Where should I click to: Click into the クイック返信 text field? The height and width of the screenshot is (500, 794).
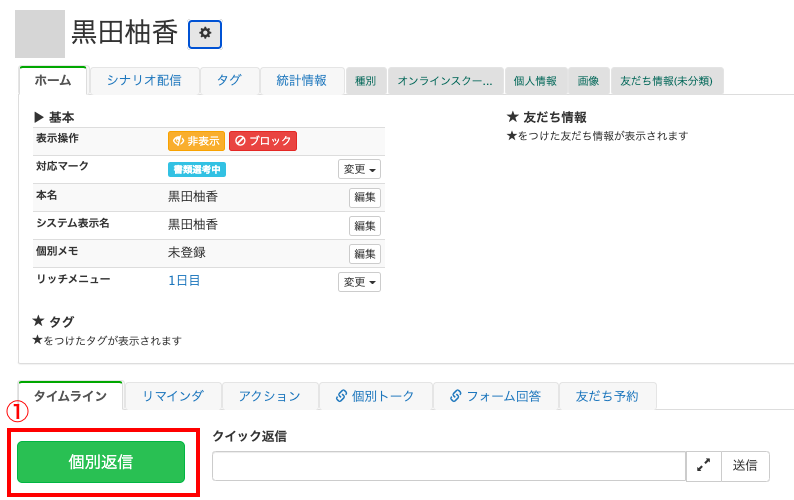coord(448,466)
